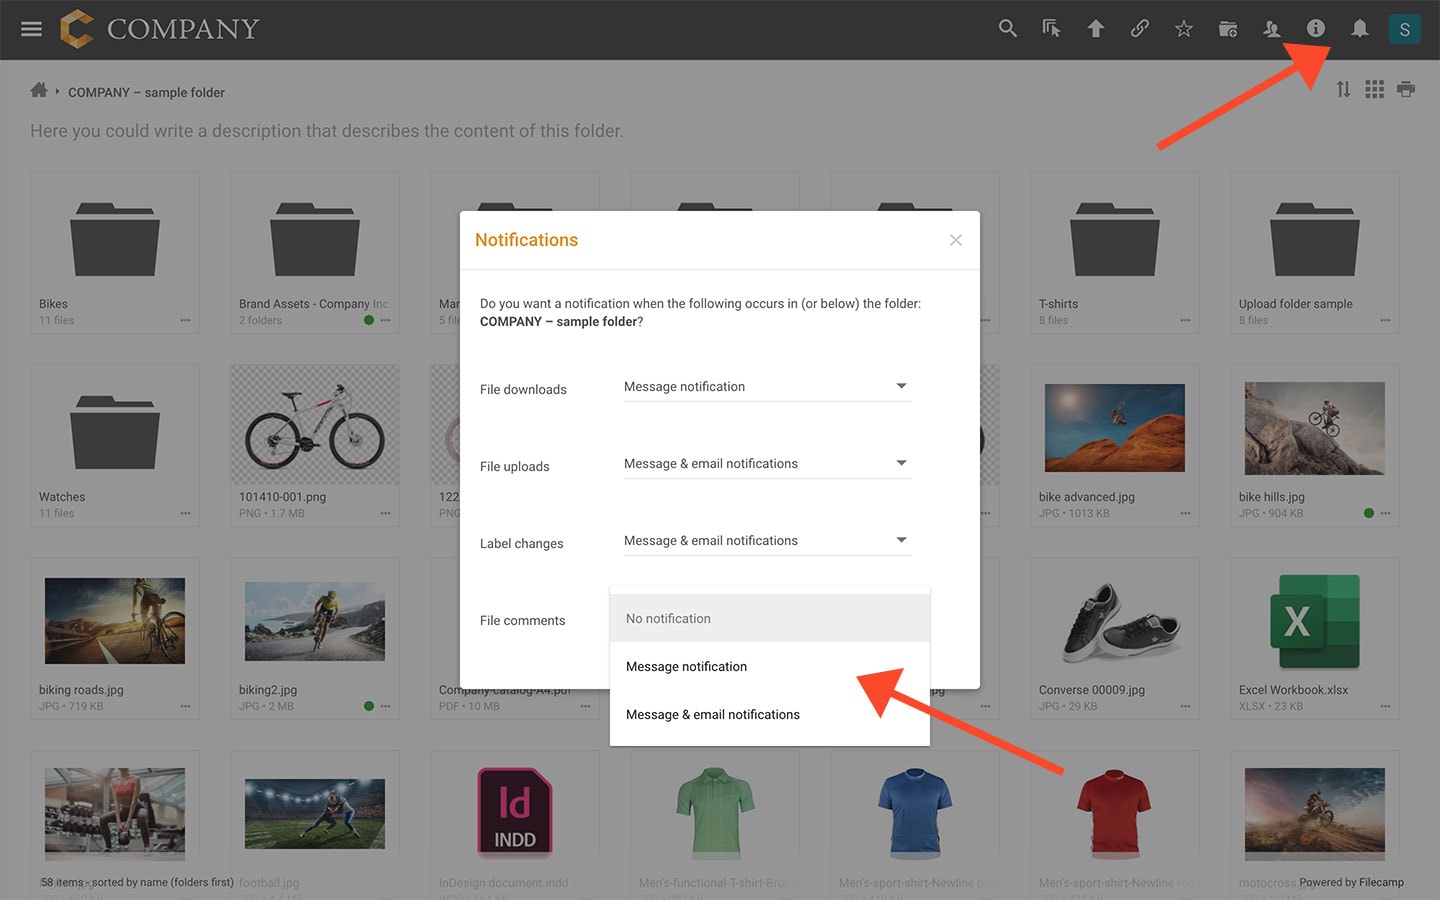Viewport: 1440px width, 900px height.
Task: Click the favorites star icon
Action: [x=1183, y=29]
